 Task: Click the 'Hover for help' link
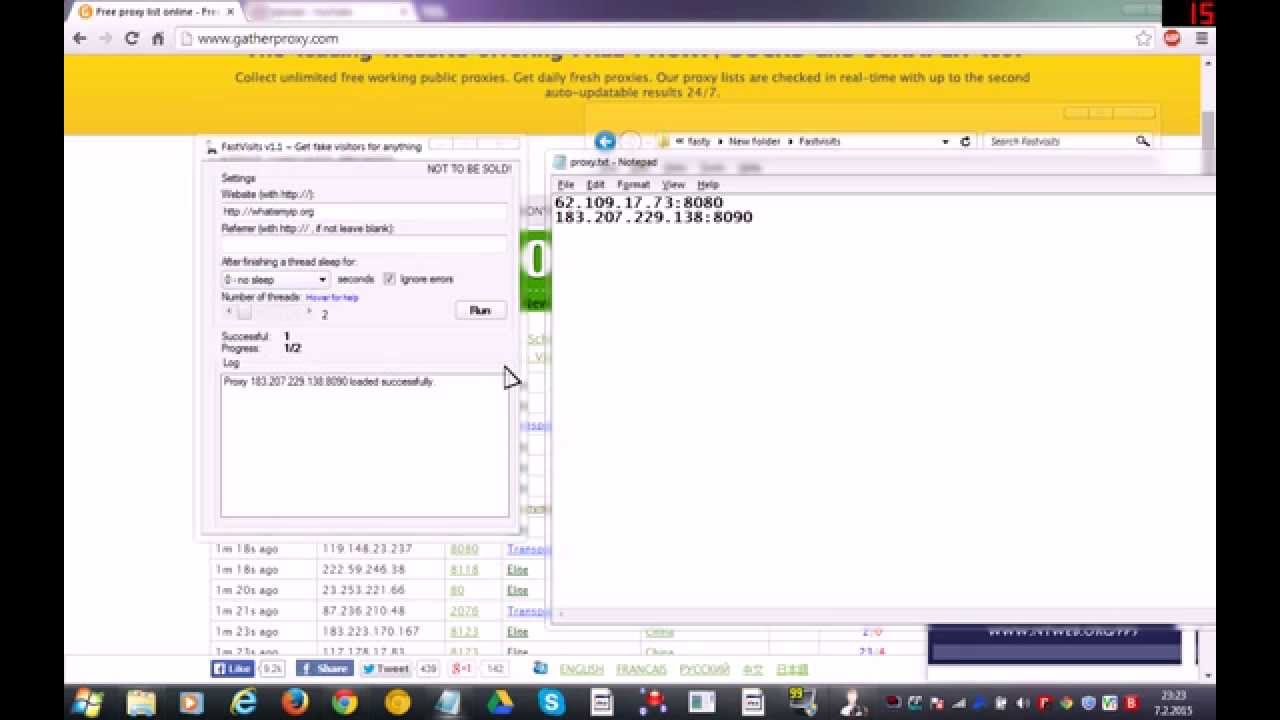pyautogui.click(x=332, y=297)
